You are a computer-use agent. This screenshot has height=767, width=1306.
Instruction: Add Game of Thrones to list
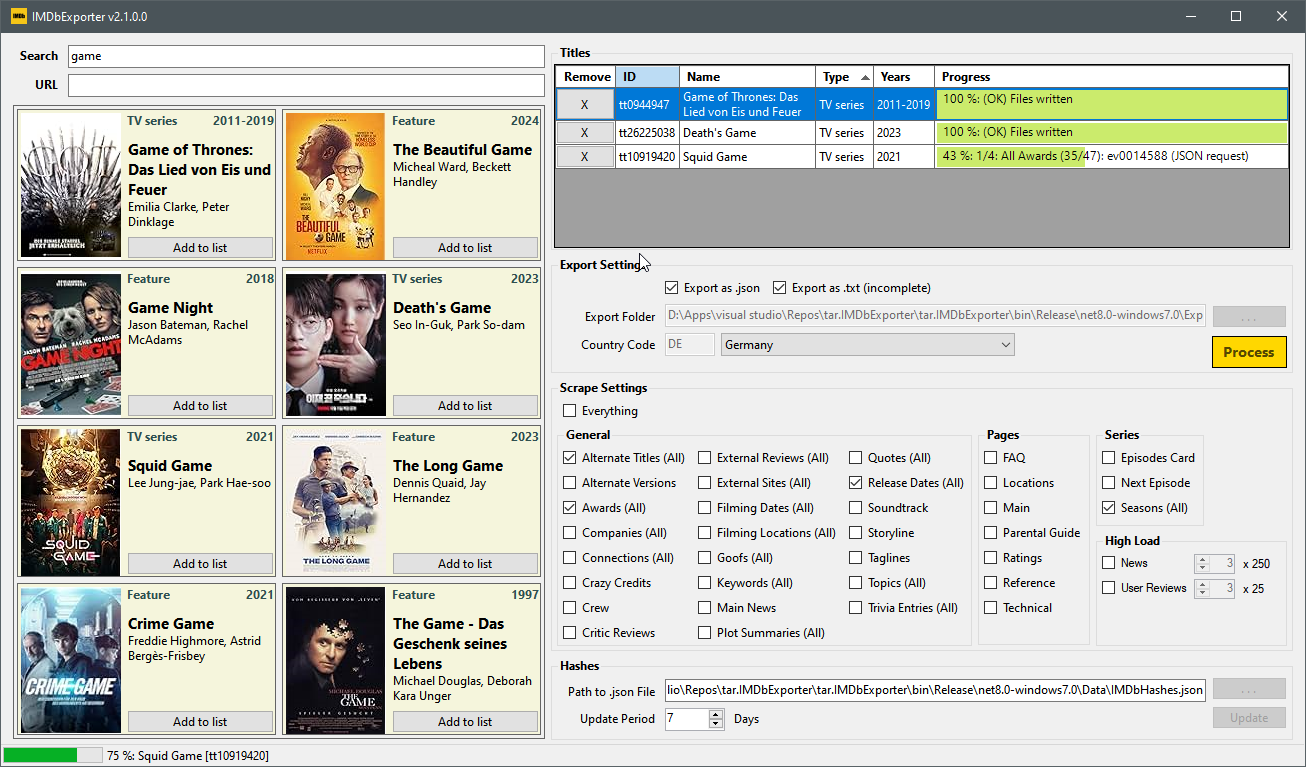coord(200,248)
